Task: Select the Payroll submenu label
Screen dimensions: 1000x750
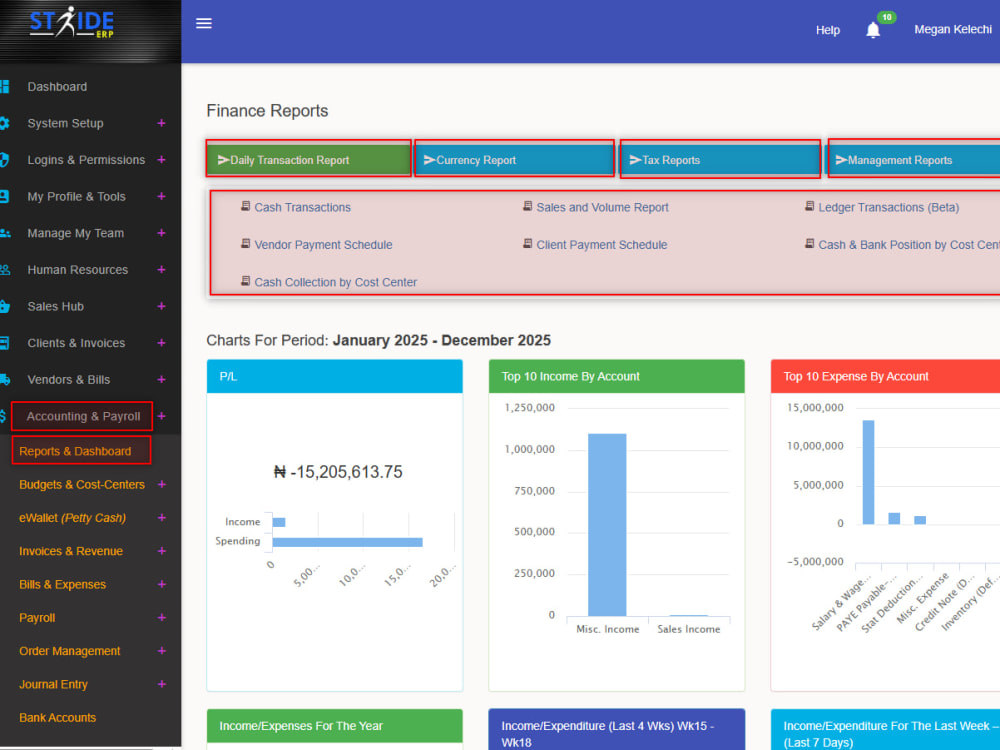Action: point(37,618)
